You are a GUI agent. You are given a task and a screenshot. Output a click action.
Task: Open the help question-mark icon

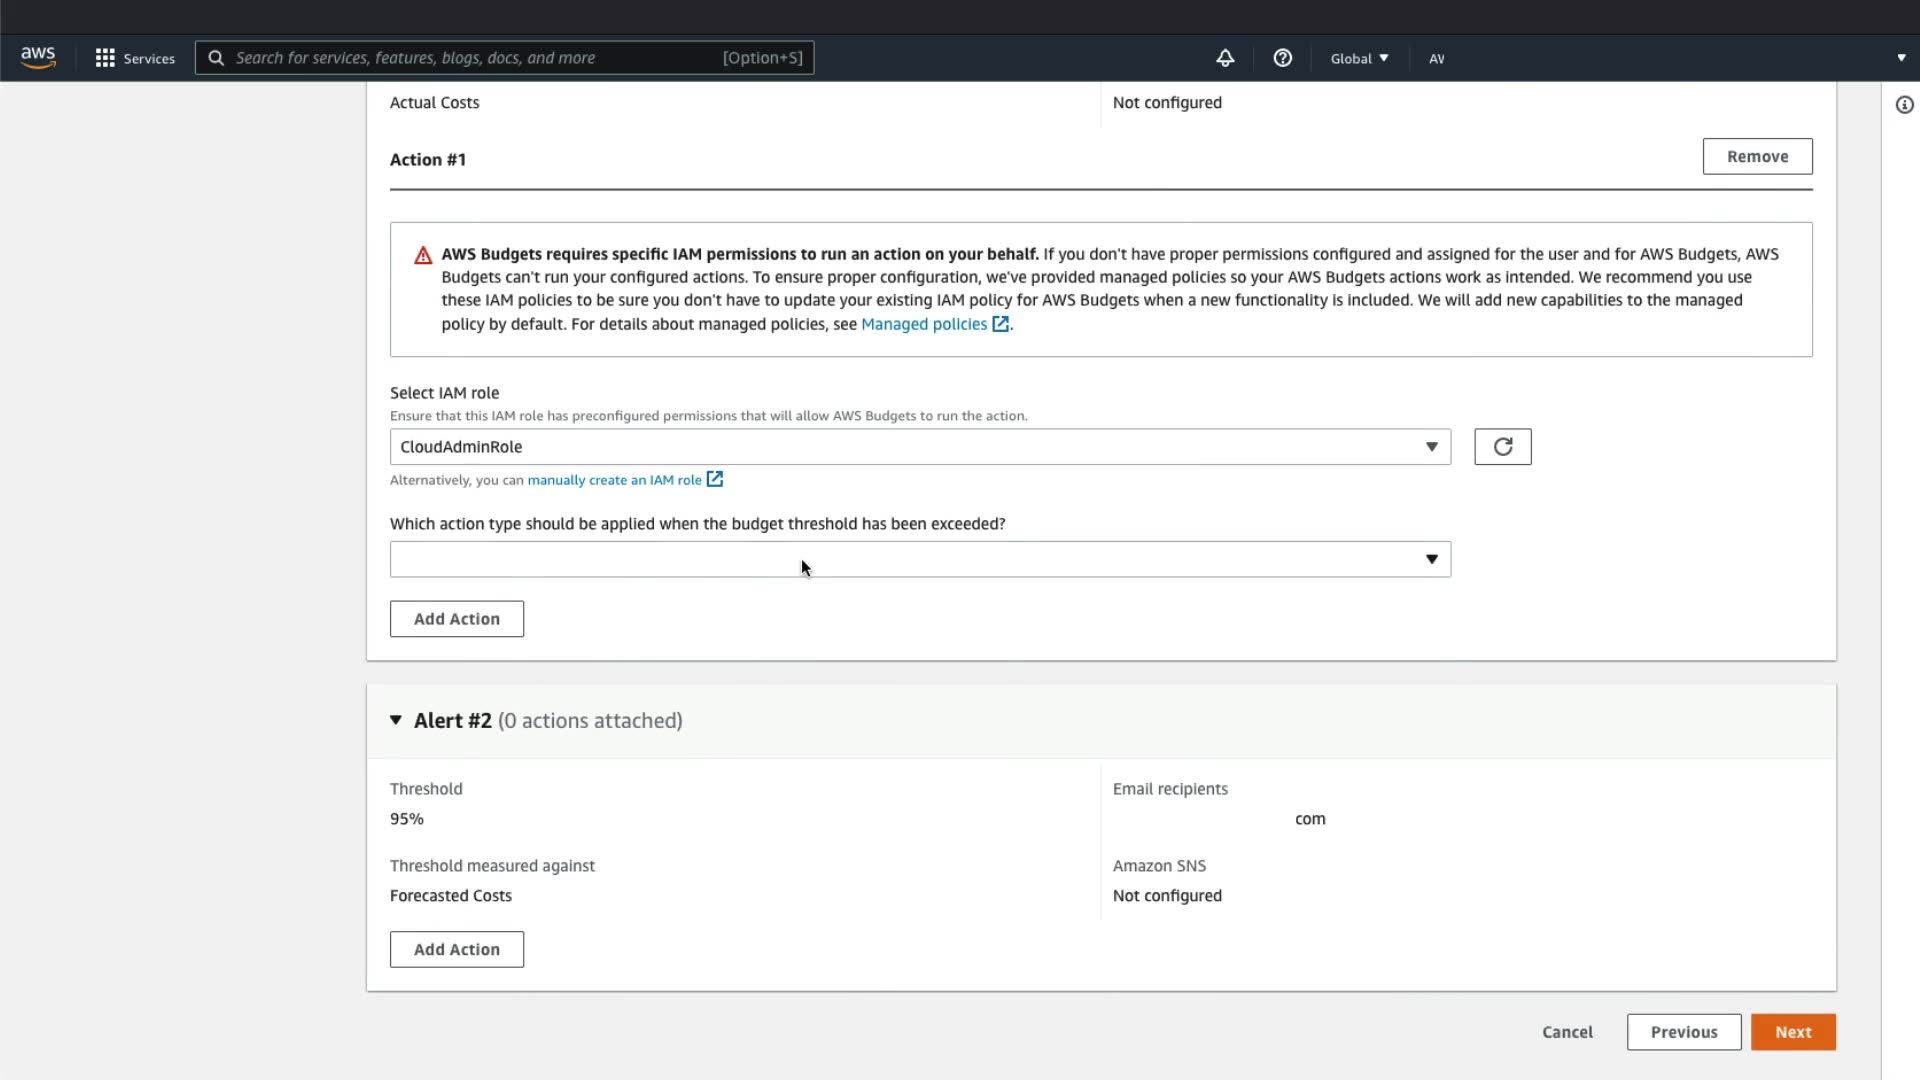point(1282,58)
